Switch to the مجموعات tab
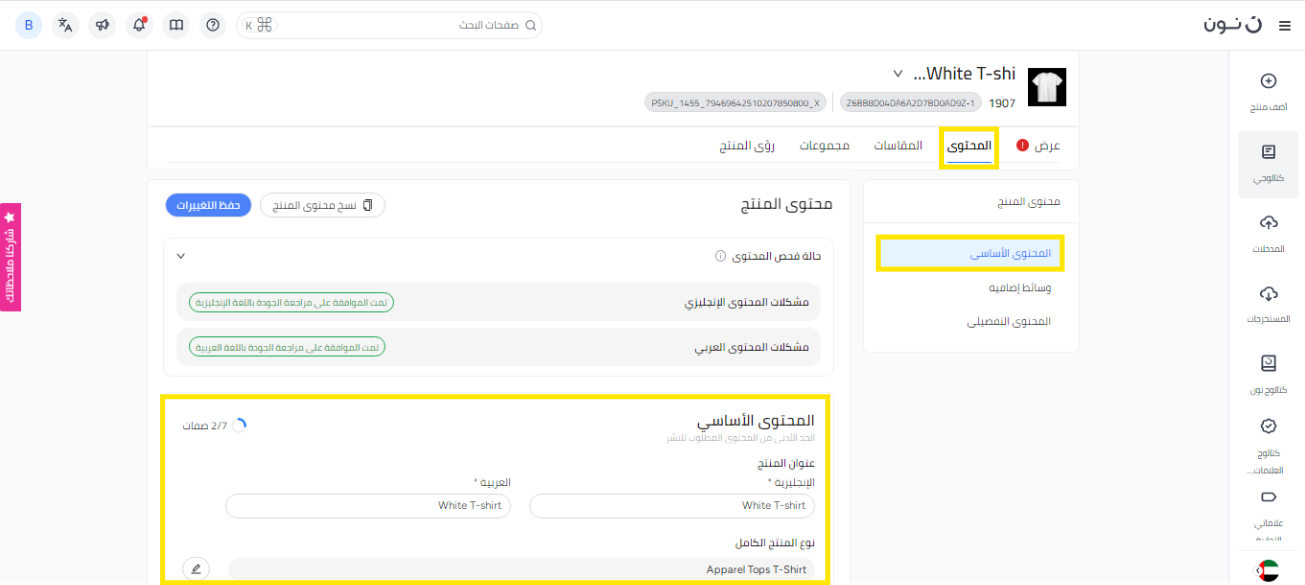The height and width of the screenshot is (585, 1305). [x=824, y=146]
